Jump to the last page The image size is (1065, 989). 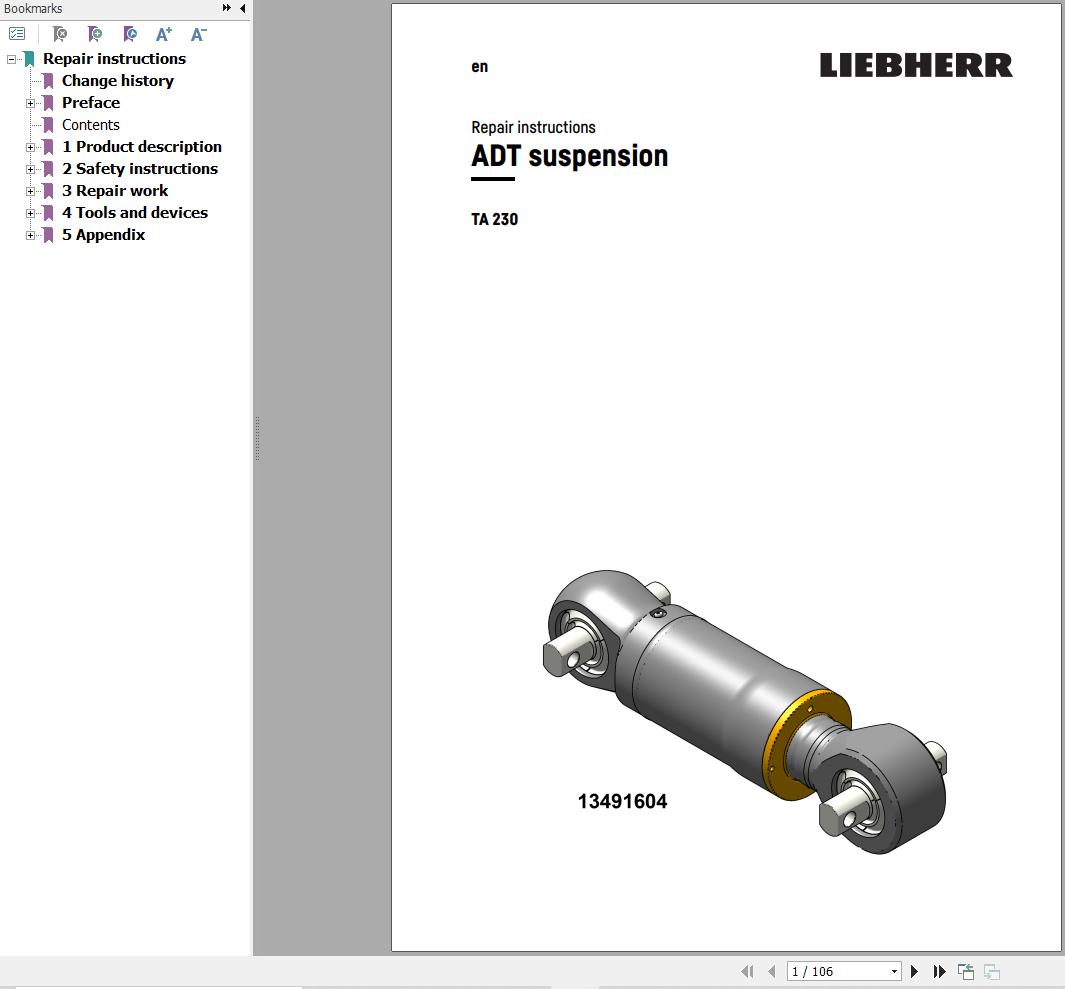pos(939,971)
